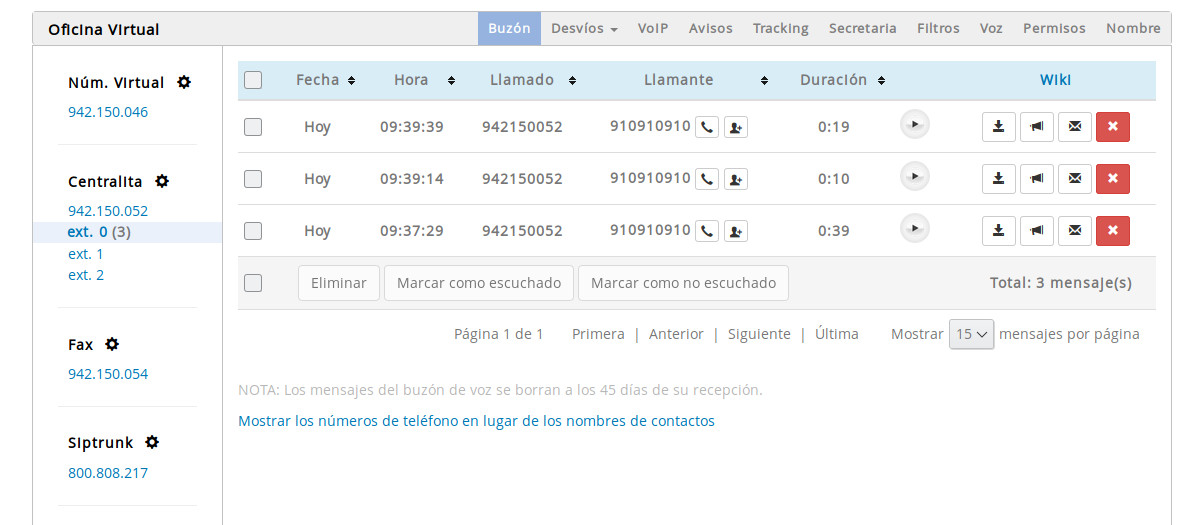
Task: Tick the checkbox for 09:37:29 message
Action: click(253, 231)
